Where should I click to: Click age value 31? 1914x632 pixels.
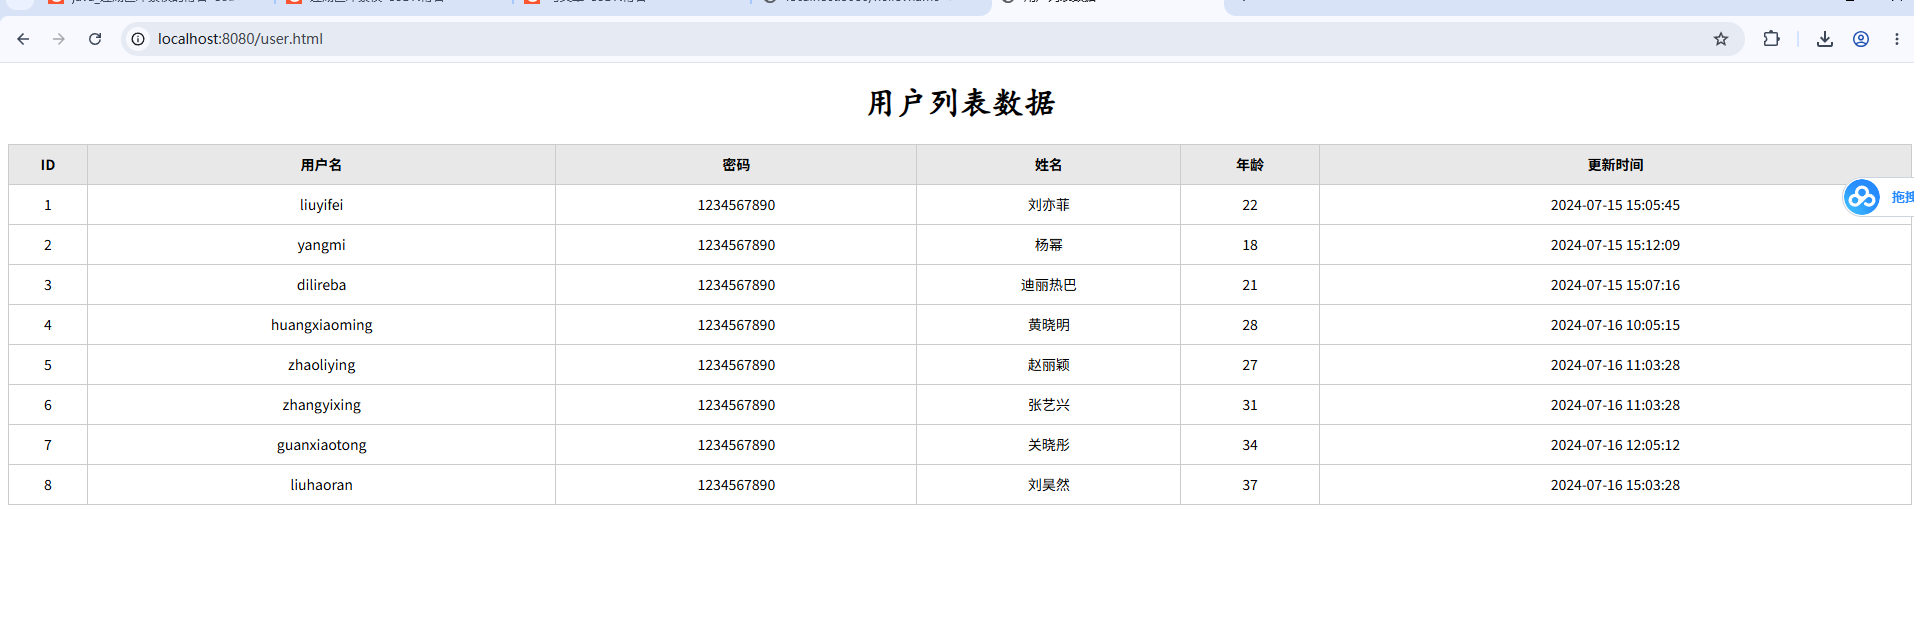[x=1250, y=405]
